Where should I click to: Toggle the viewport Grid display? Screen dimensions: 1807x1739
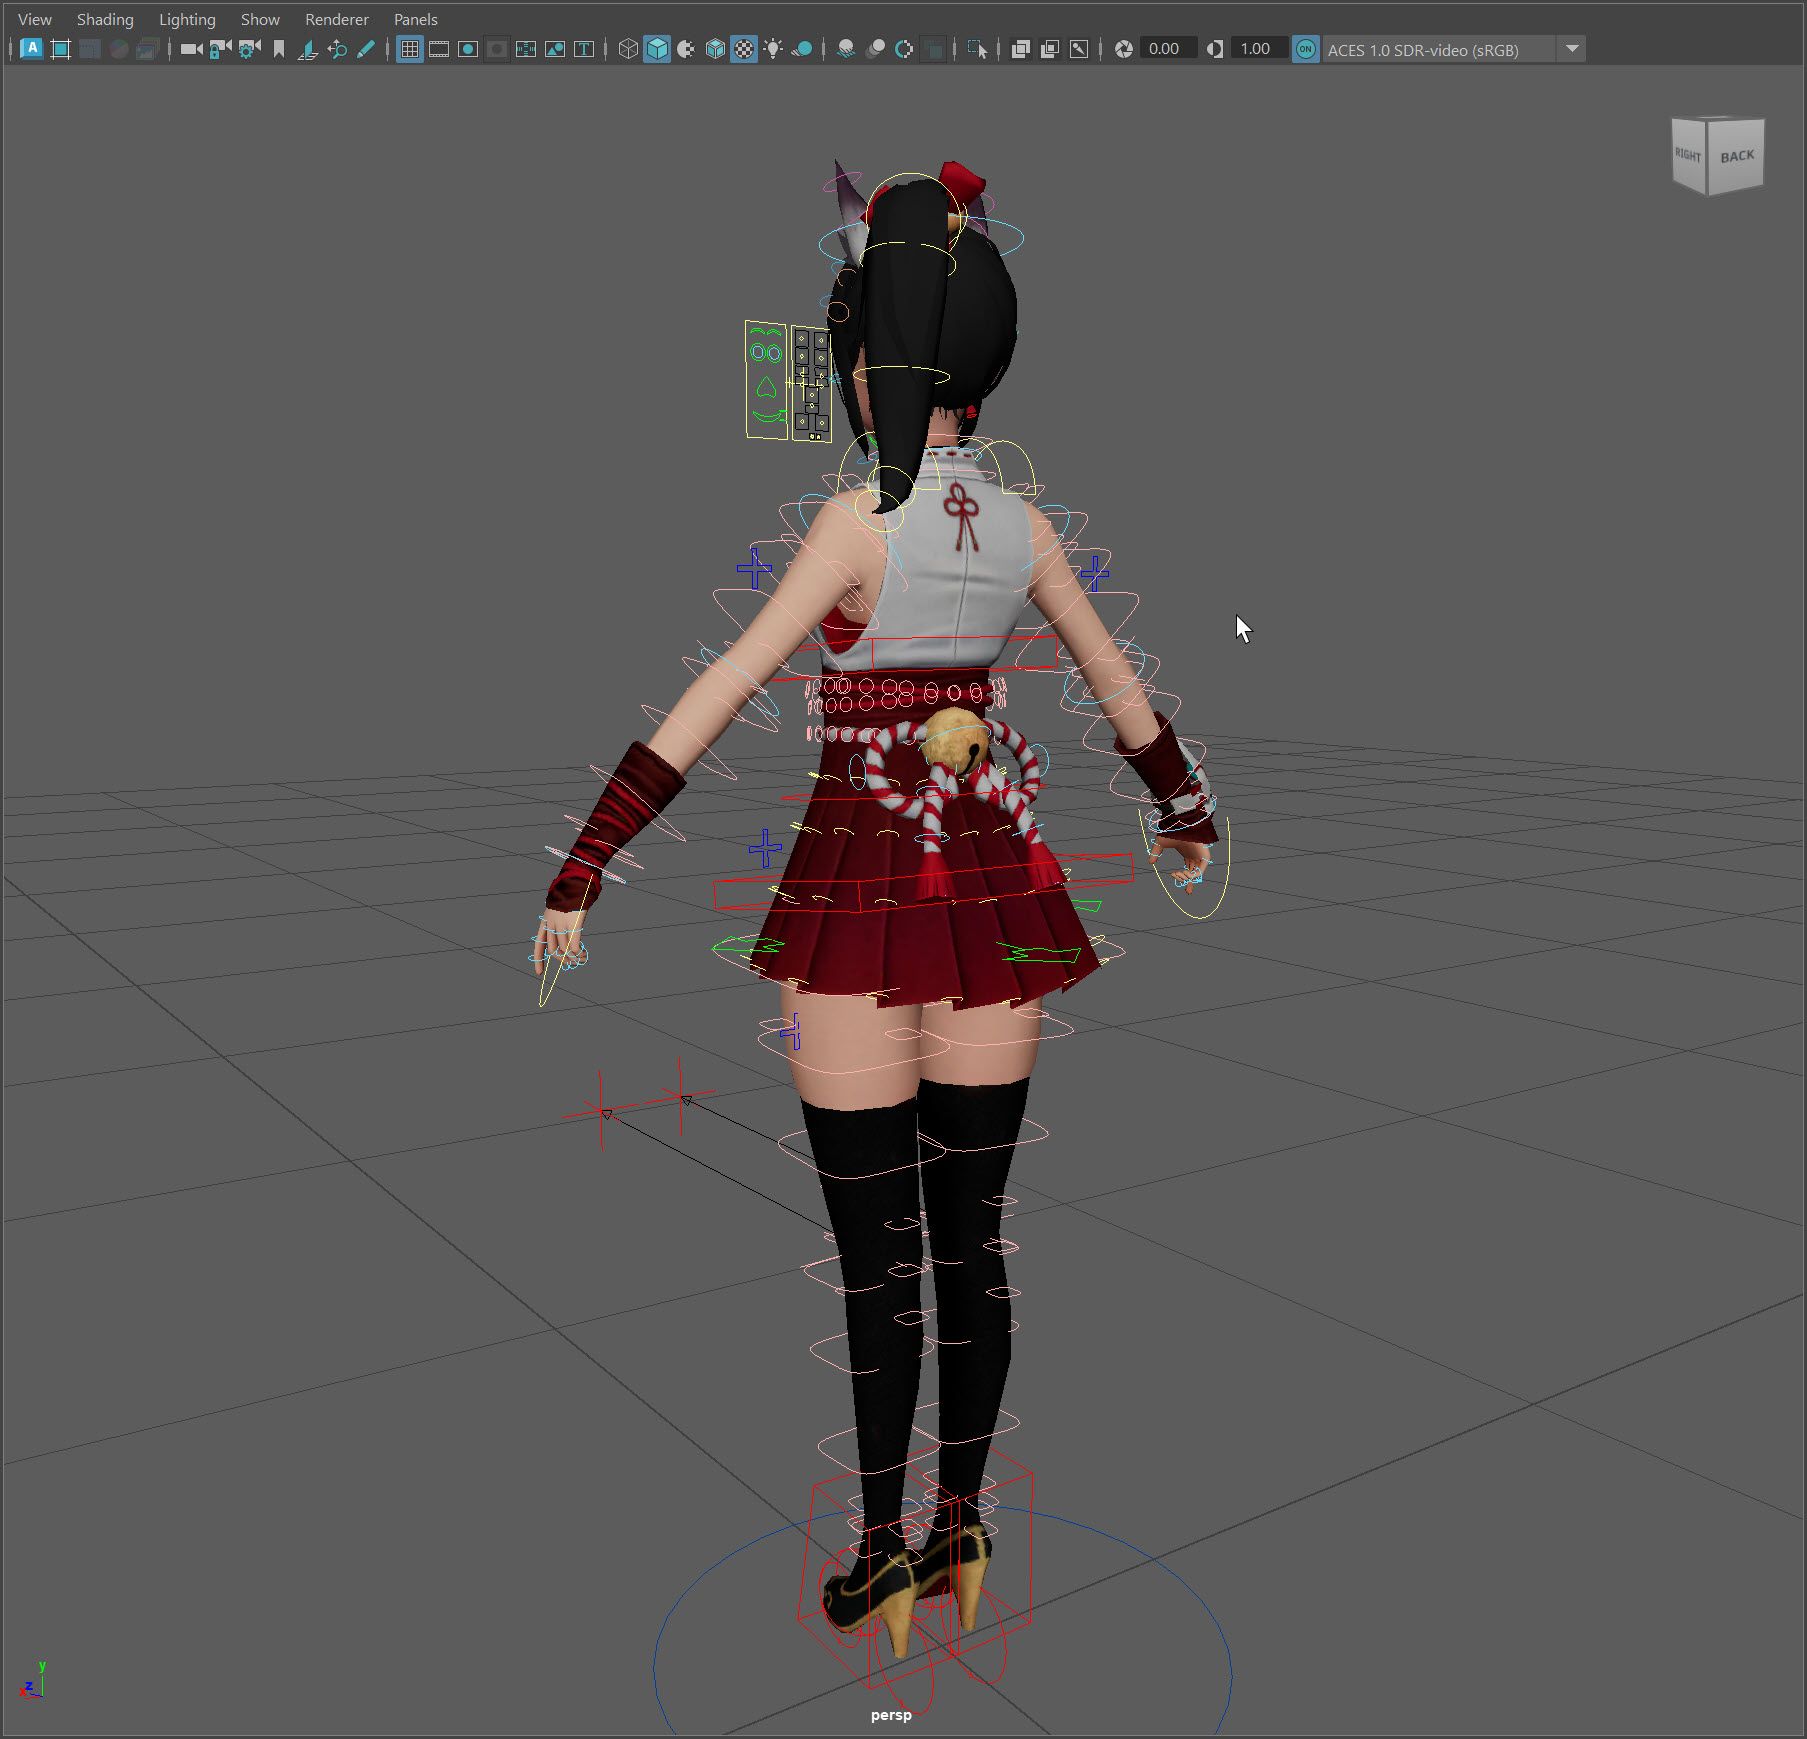(x=410, y=49)
